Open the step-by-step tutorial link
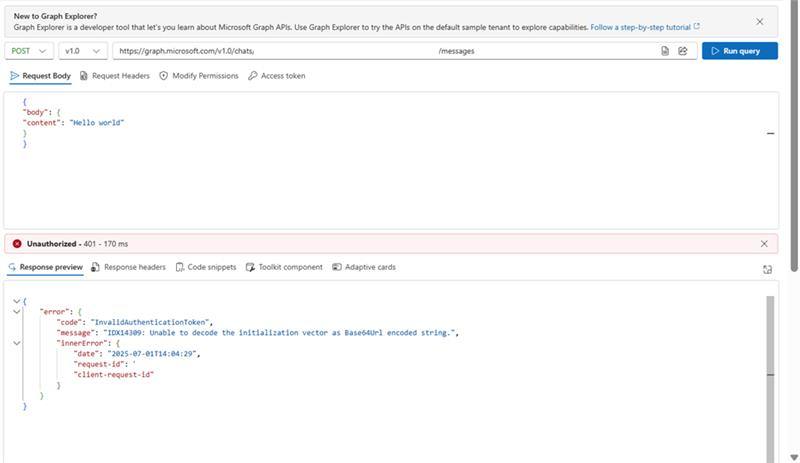The height and width of the screenshot is (463, 800). [x=645, y=28]
